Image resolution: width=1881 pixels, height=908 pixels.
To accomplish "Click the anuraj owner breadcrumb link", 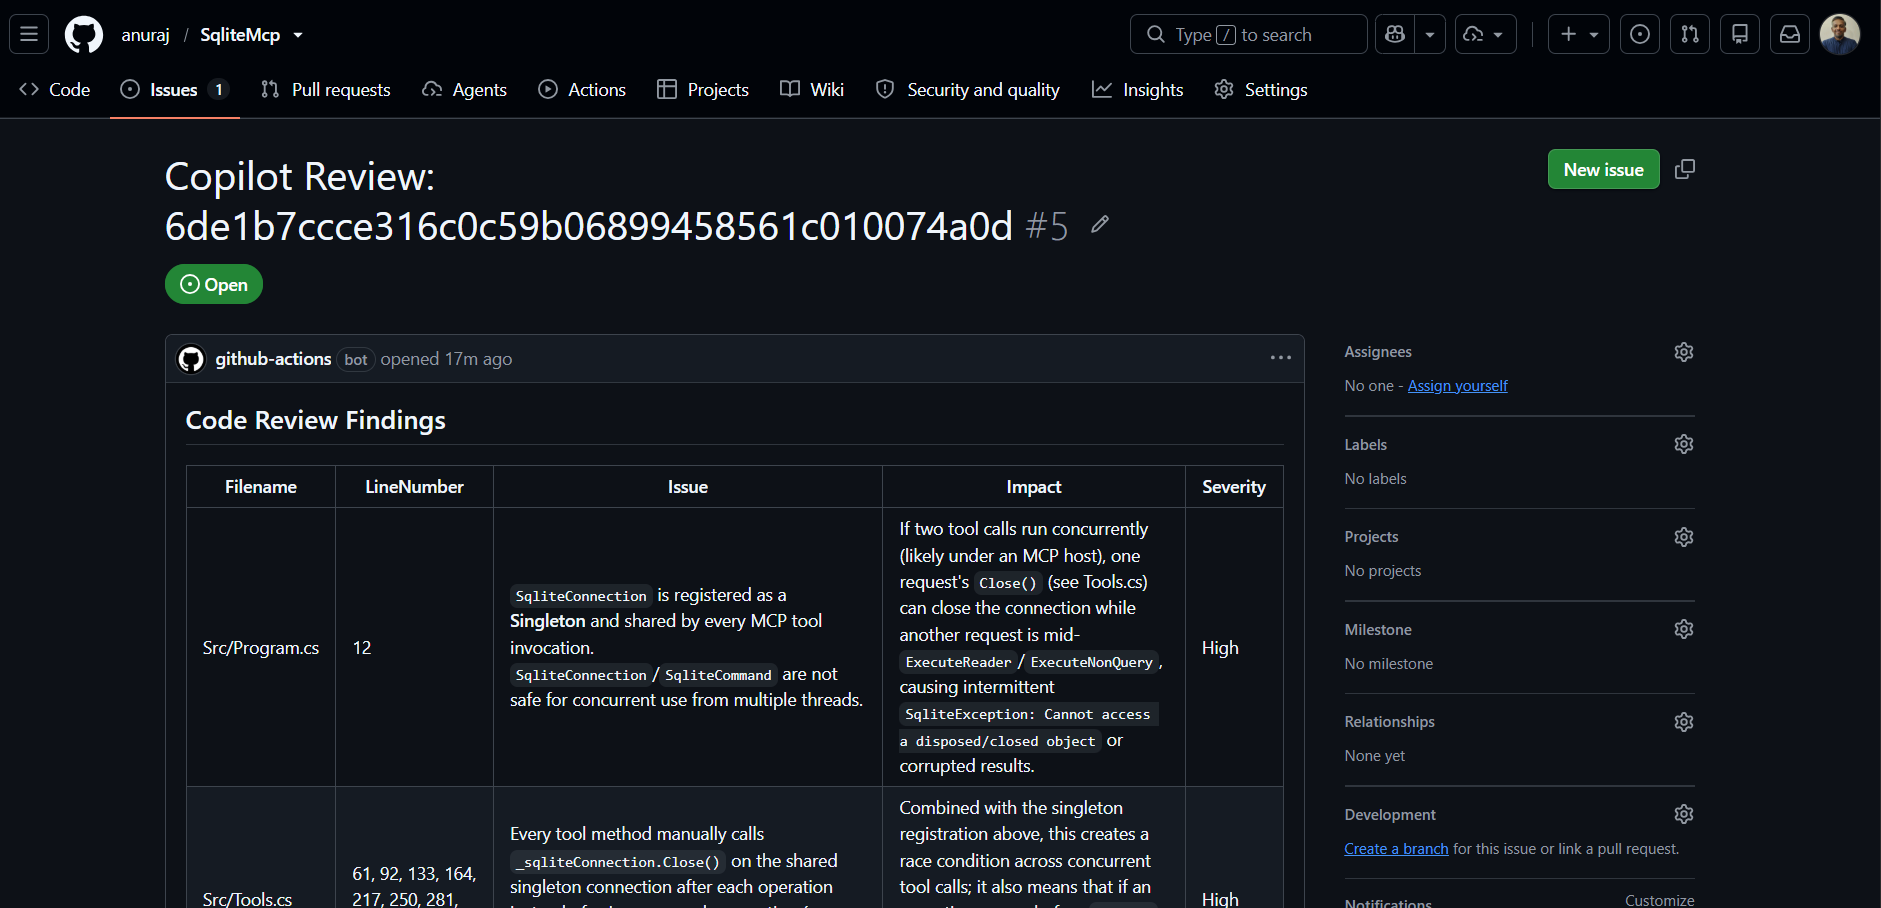I will [146, 35].
